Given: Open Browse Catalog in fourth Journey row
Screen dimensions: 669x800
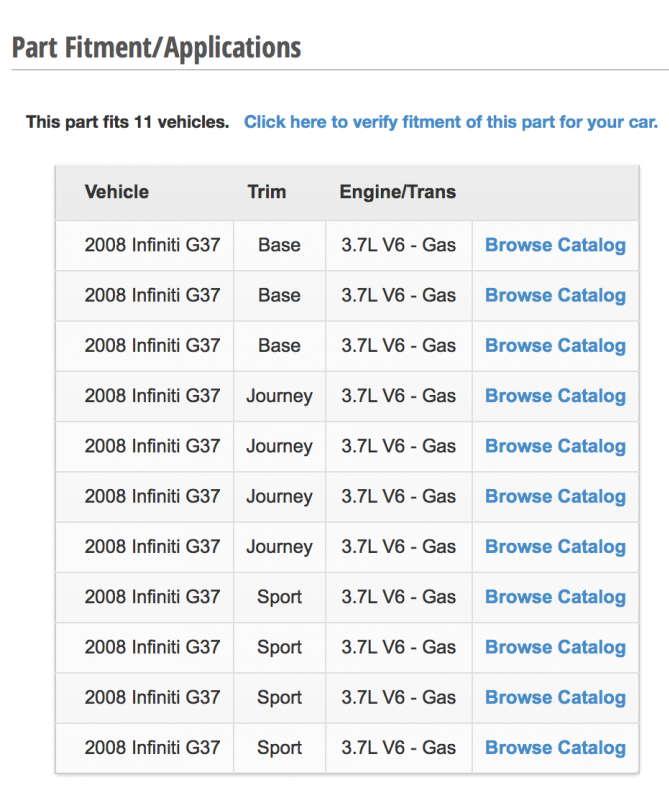Looking at the screenshot, I should click(555, 547).
